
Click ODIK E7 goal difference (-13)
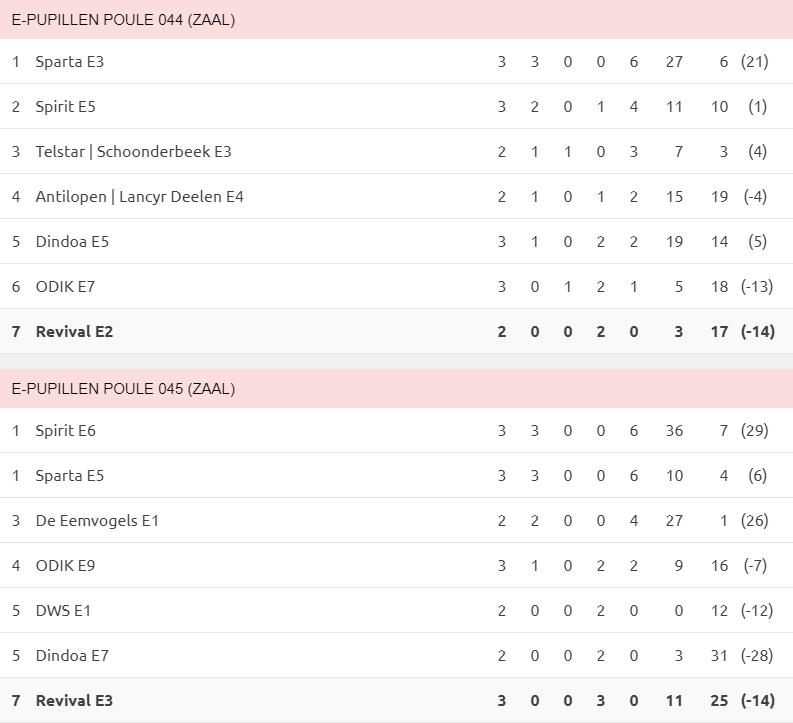point(757,287)
